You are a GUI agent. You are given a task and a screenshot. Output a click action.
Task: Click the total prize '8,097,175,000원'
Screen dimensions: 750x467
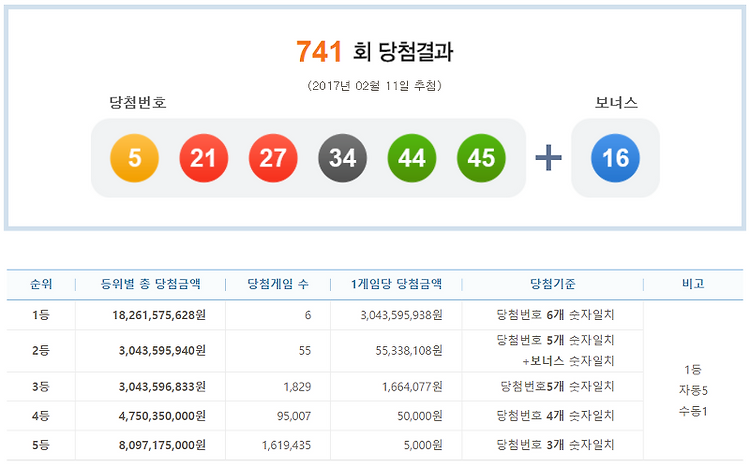coord(163,445)
